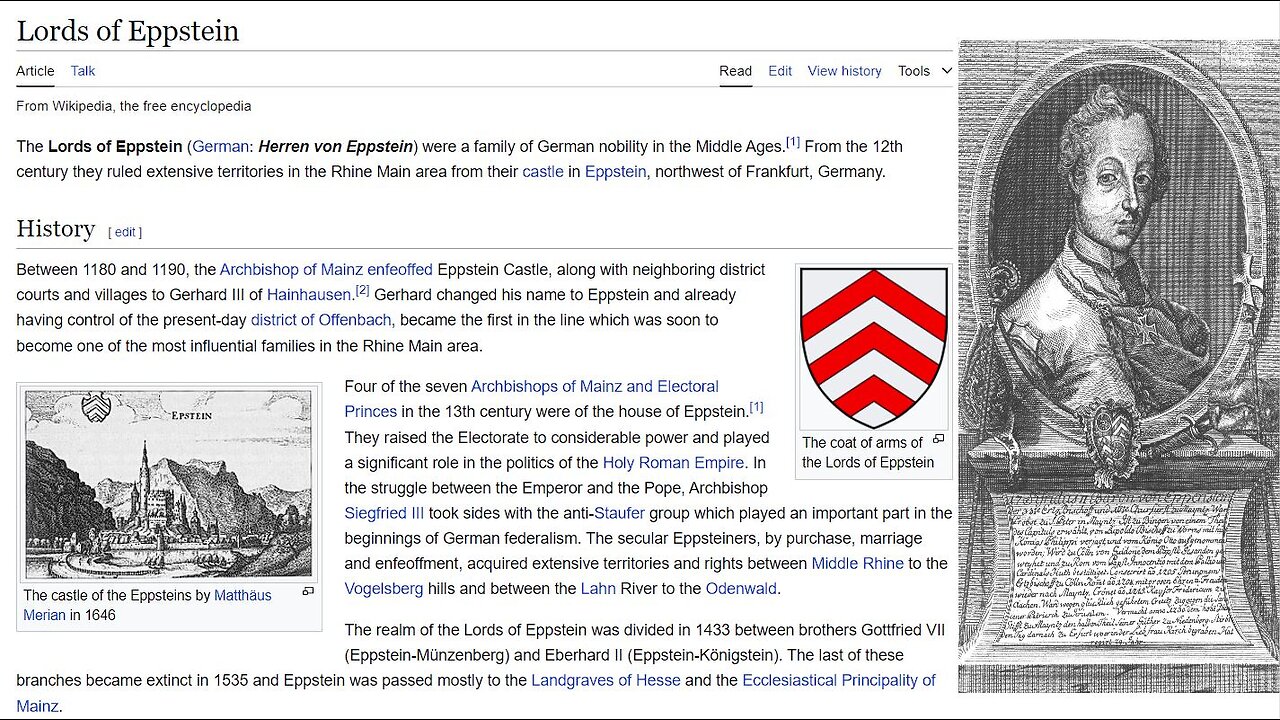Follow the Staufer link
The image size is (1280, 720).
[x=620, y=513]
